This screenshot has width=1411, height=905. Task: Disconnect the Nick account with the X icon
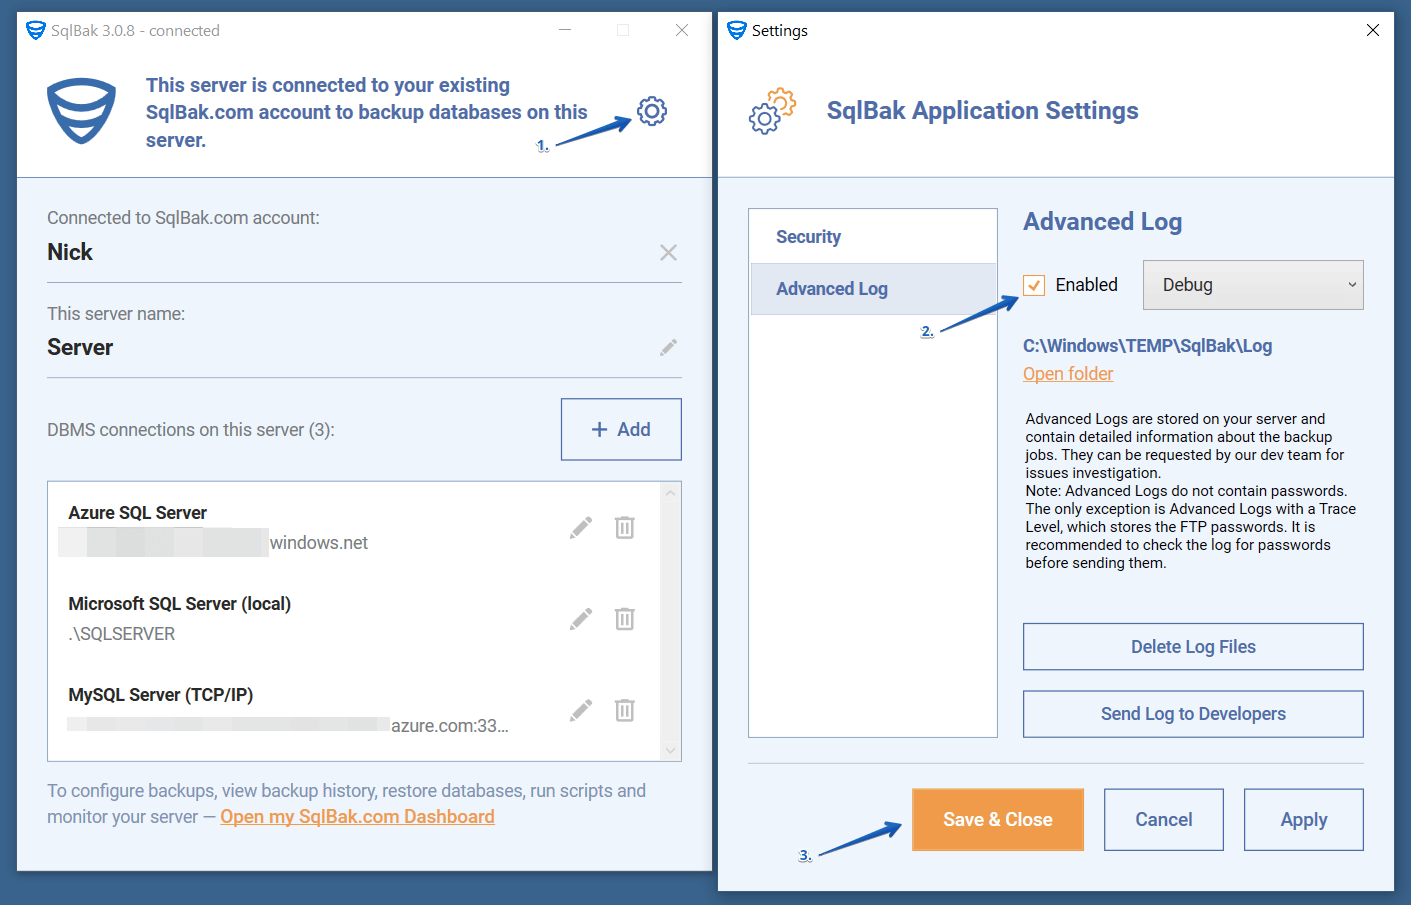(669, 253)
